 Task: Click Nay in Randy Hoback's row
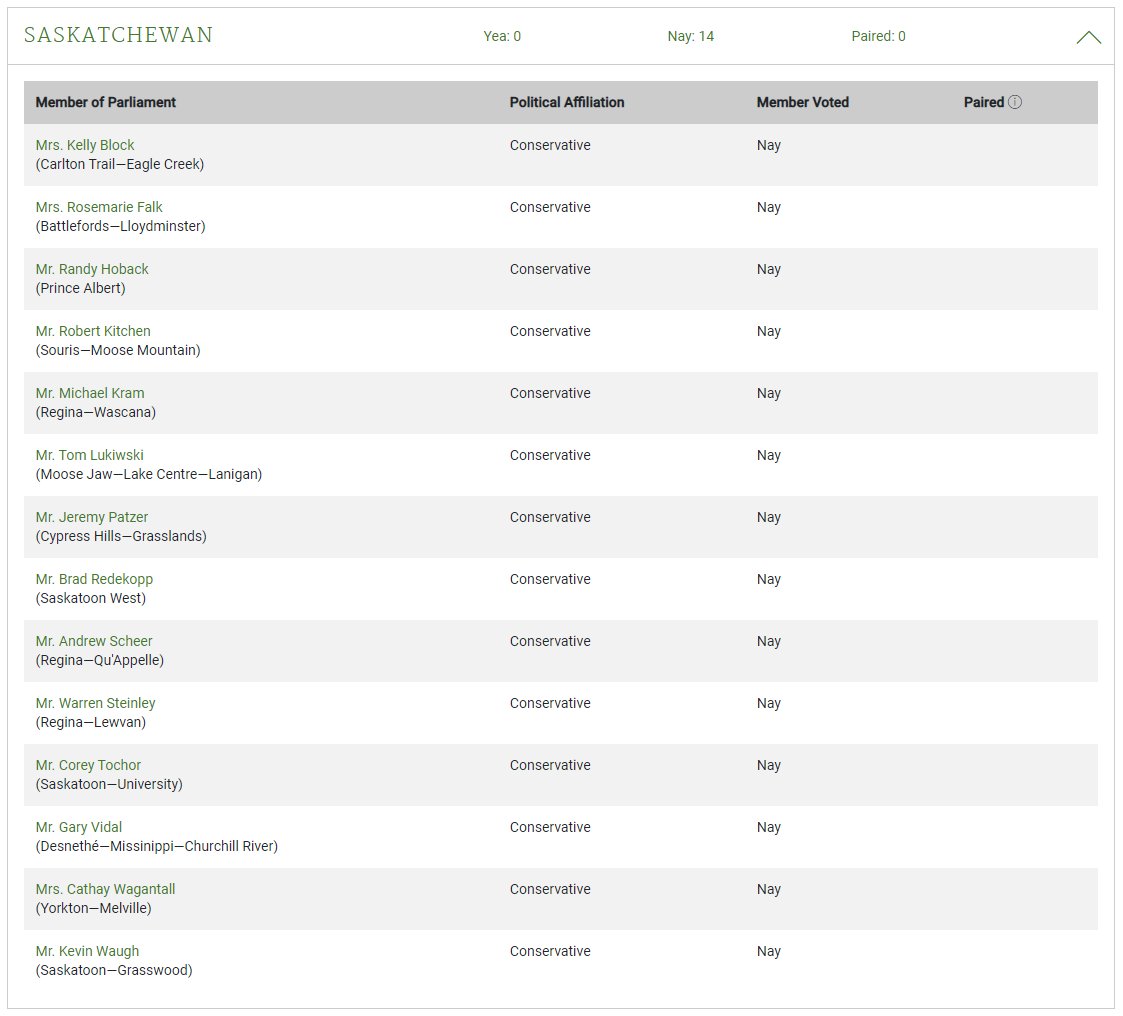coord(768,269)
